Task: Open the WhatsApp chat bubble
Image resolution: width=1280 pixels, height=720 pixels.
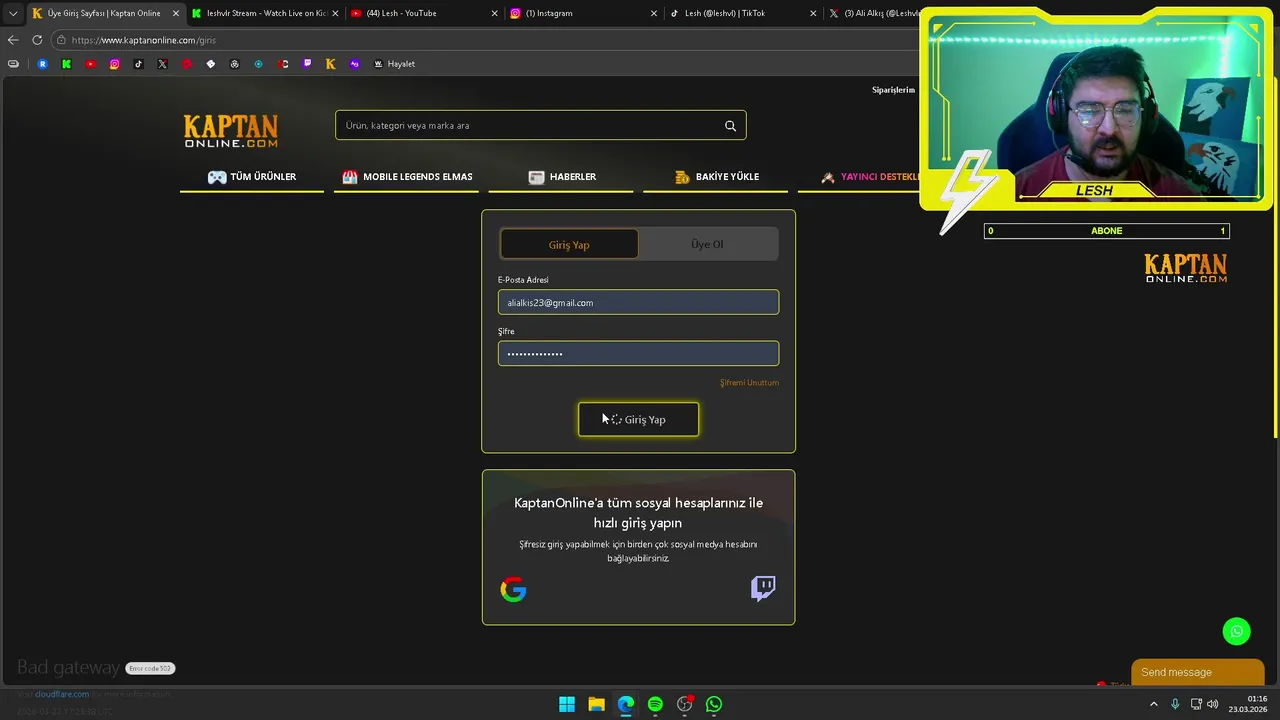Action: coord(1237,631)
